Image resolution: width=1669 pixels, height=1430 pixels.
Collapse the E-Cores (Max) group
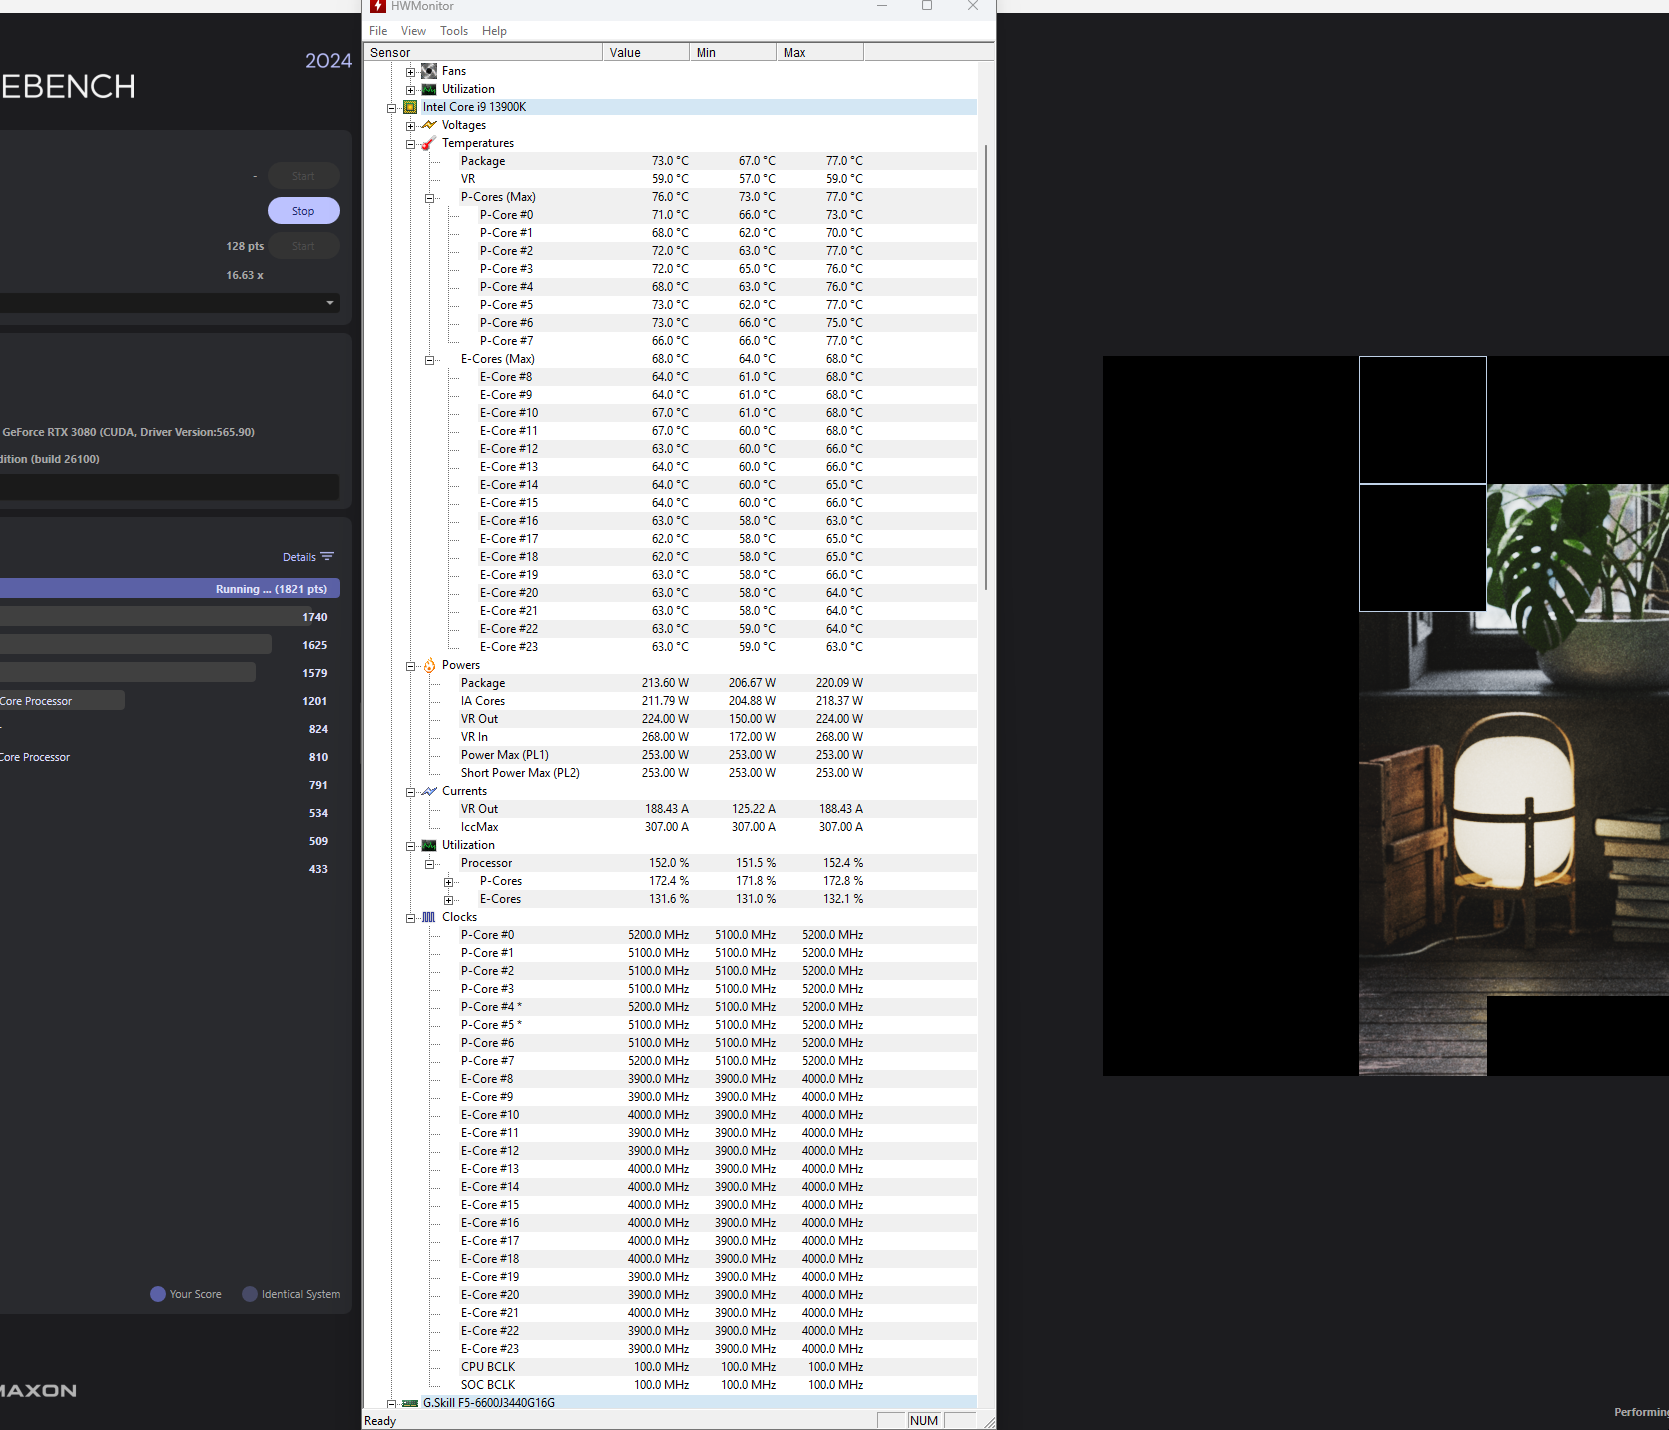(429, 360)
